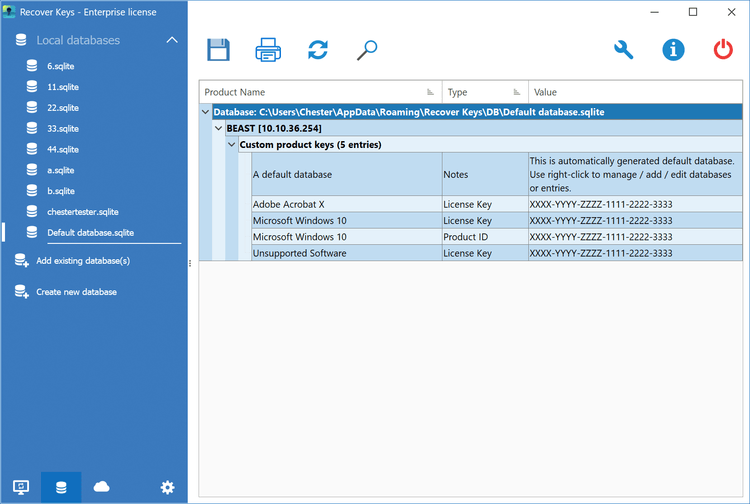Screen dimensions: 750x504
Task: Collapse the Database path row chevron
Action: (206, 112)
